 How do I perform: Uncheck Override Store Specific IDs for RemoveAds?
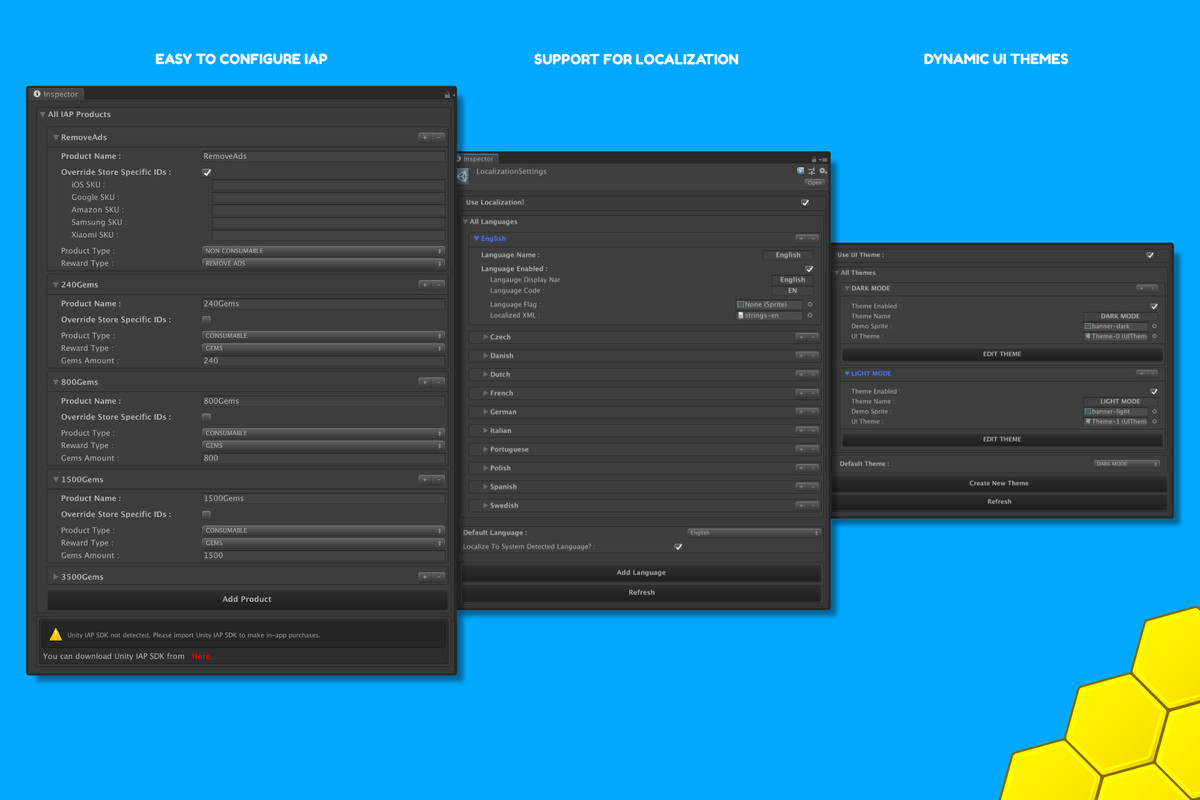[207, 172]
